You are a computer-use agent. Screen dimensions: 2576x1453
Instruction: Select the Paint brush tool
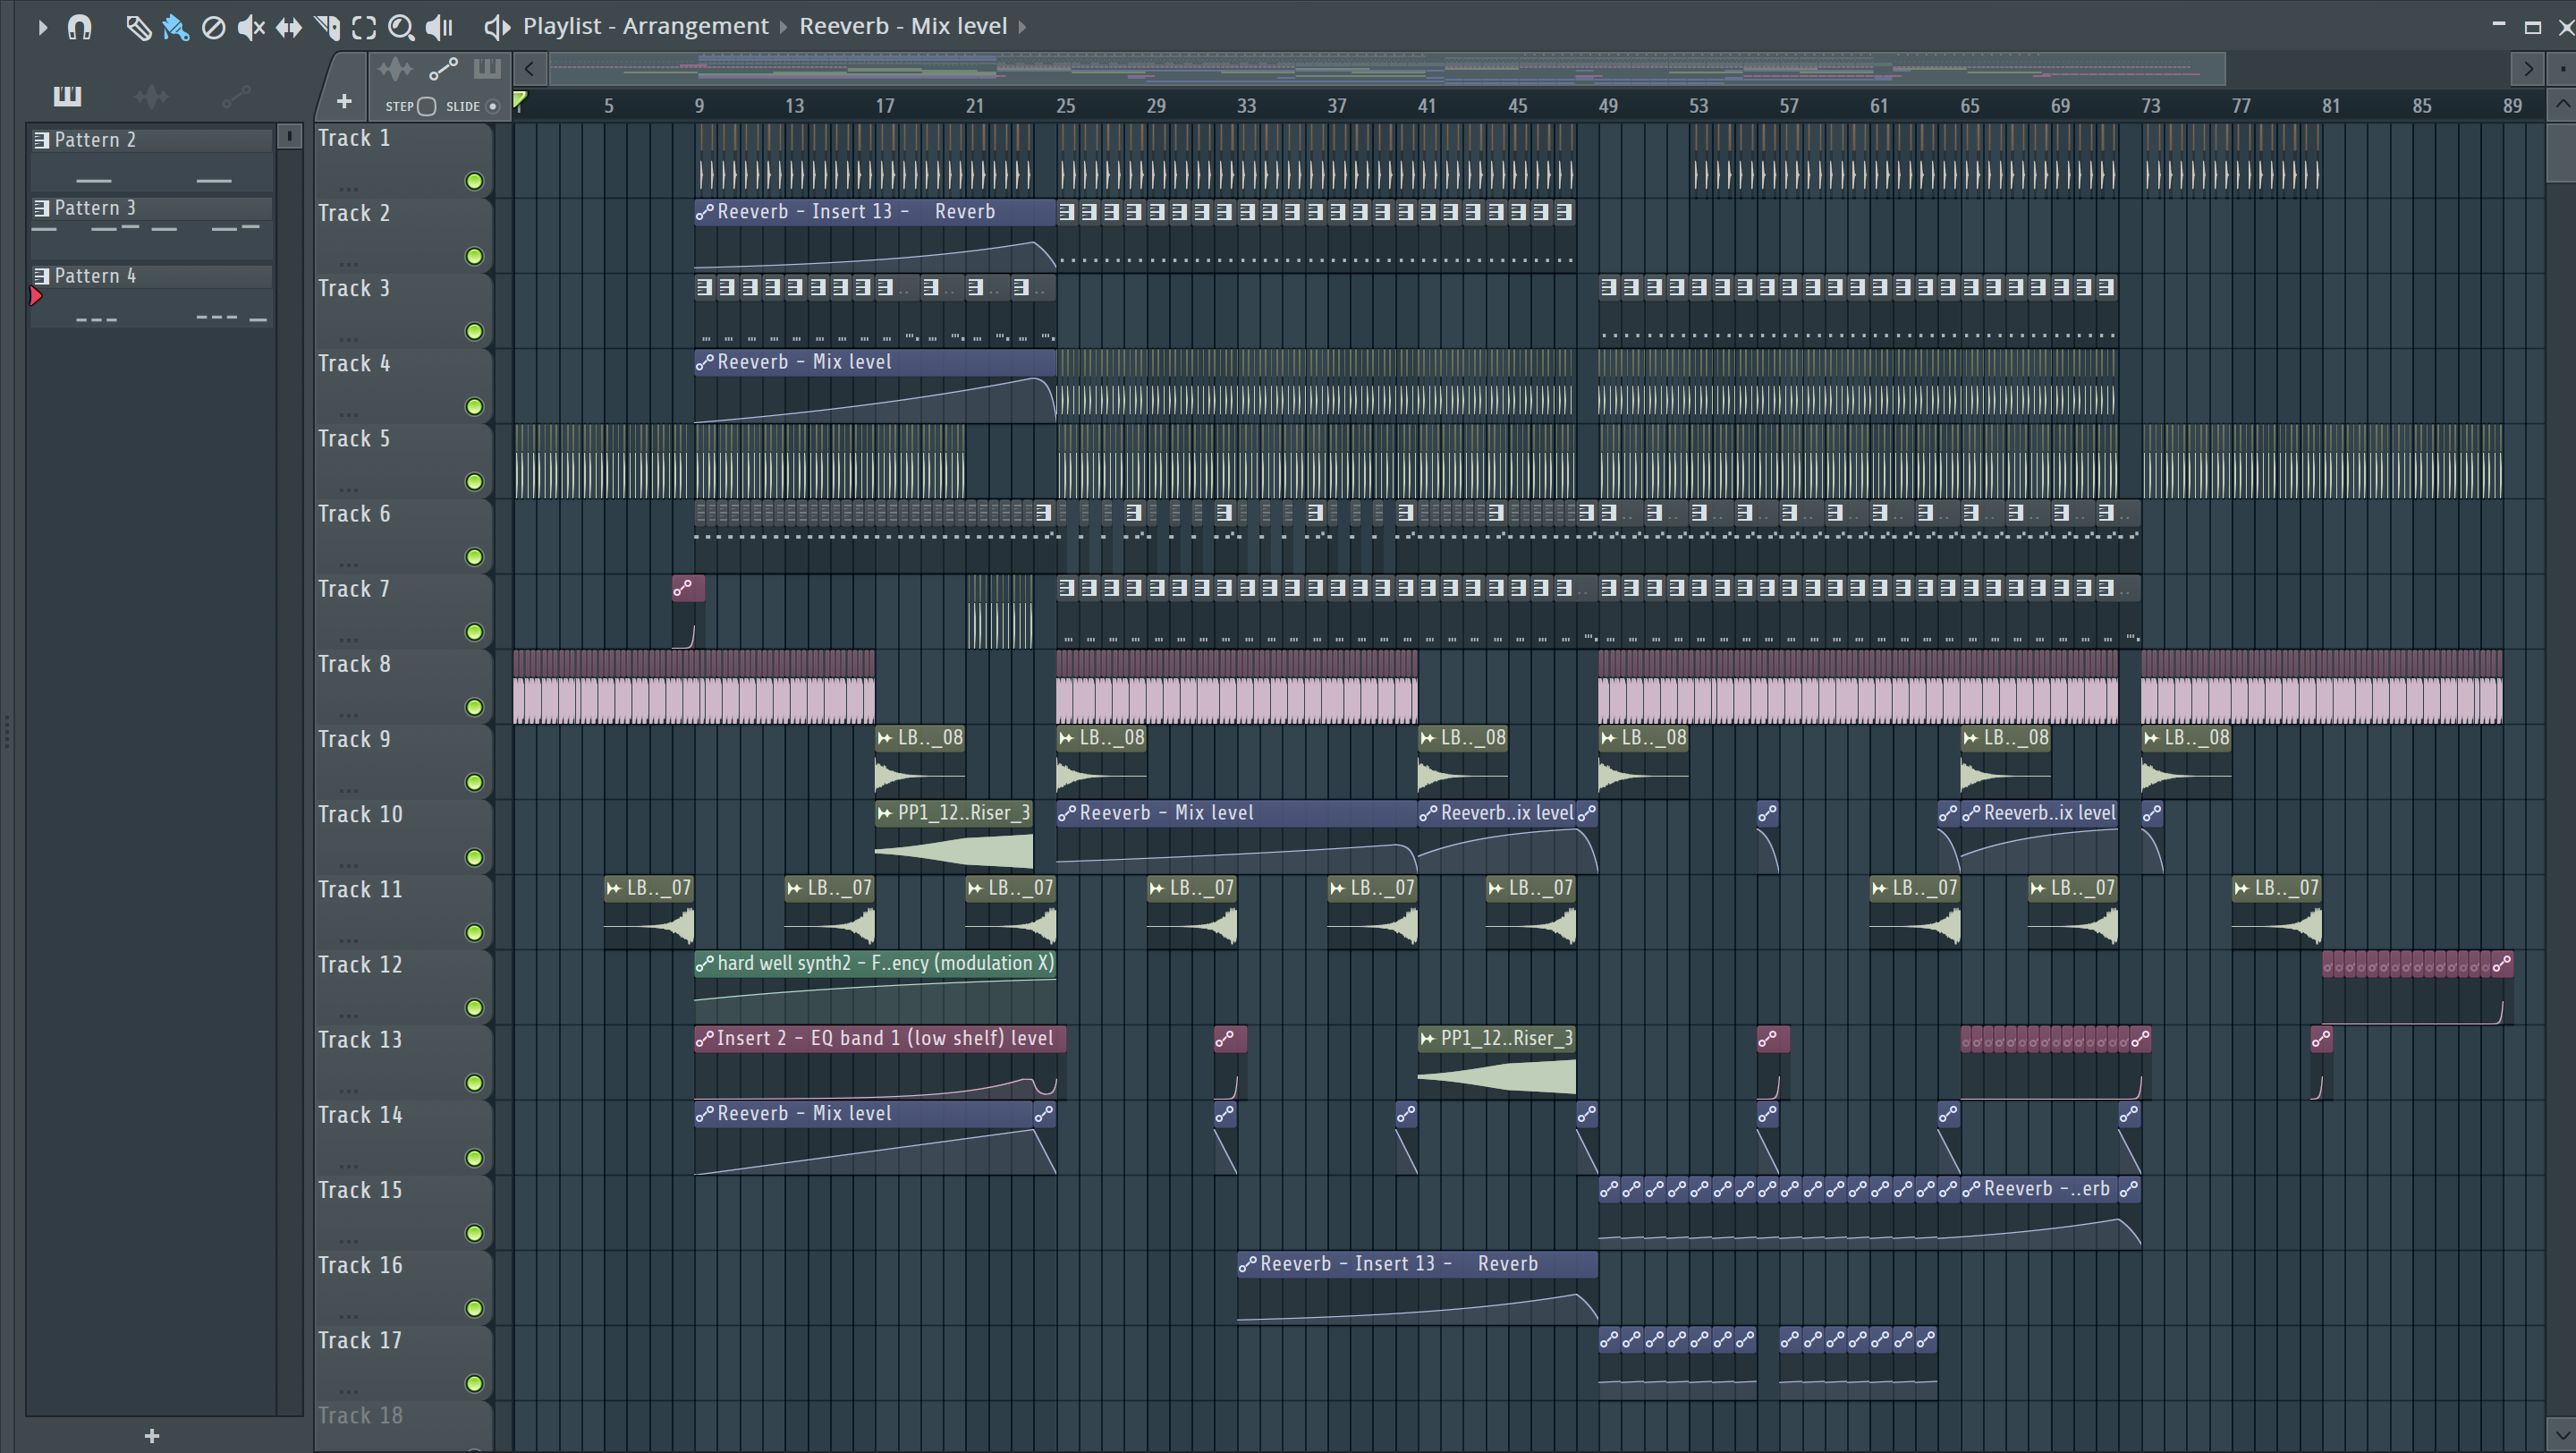tap(176, 27)
